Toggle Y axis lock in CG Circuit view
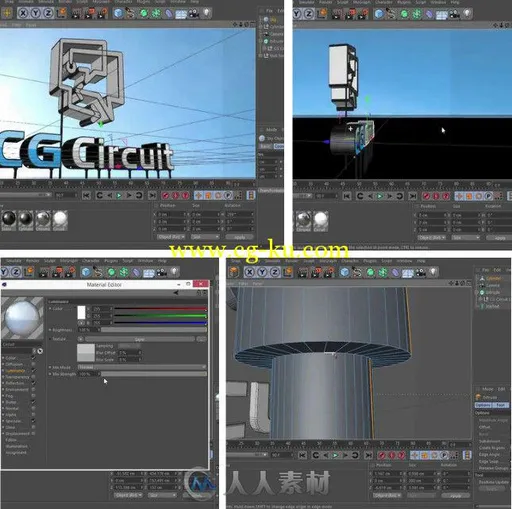 tap(36, 13)
